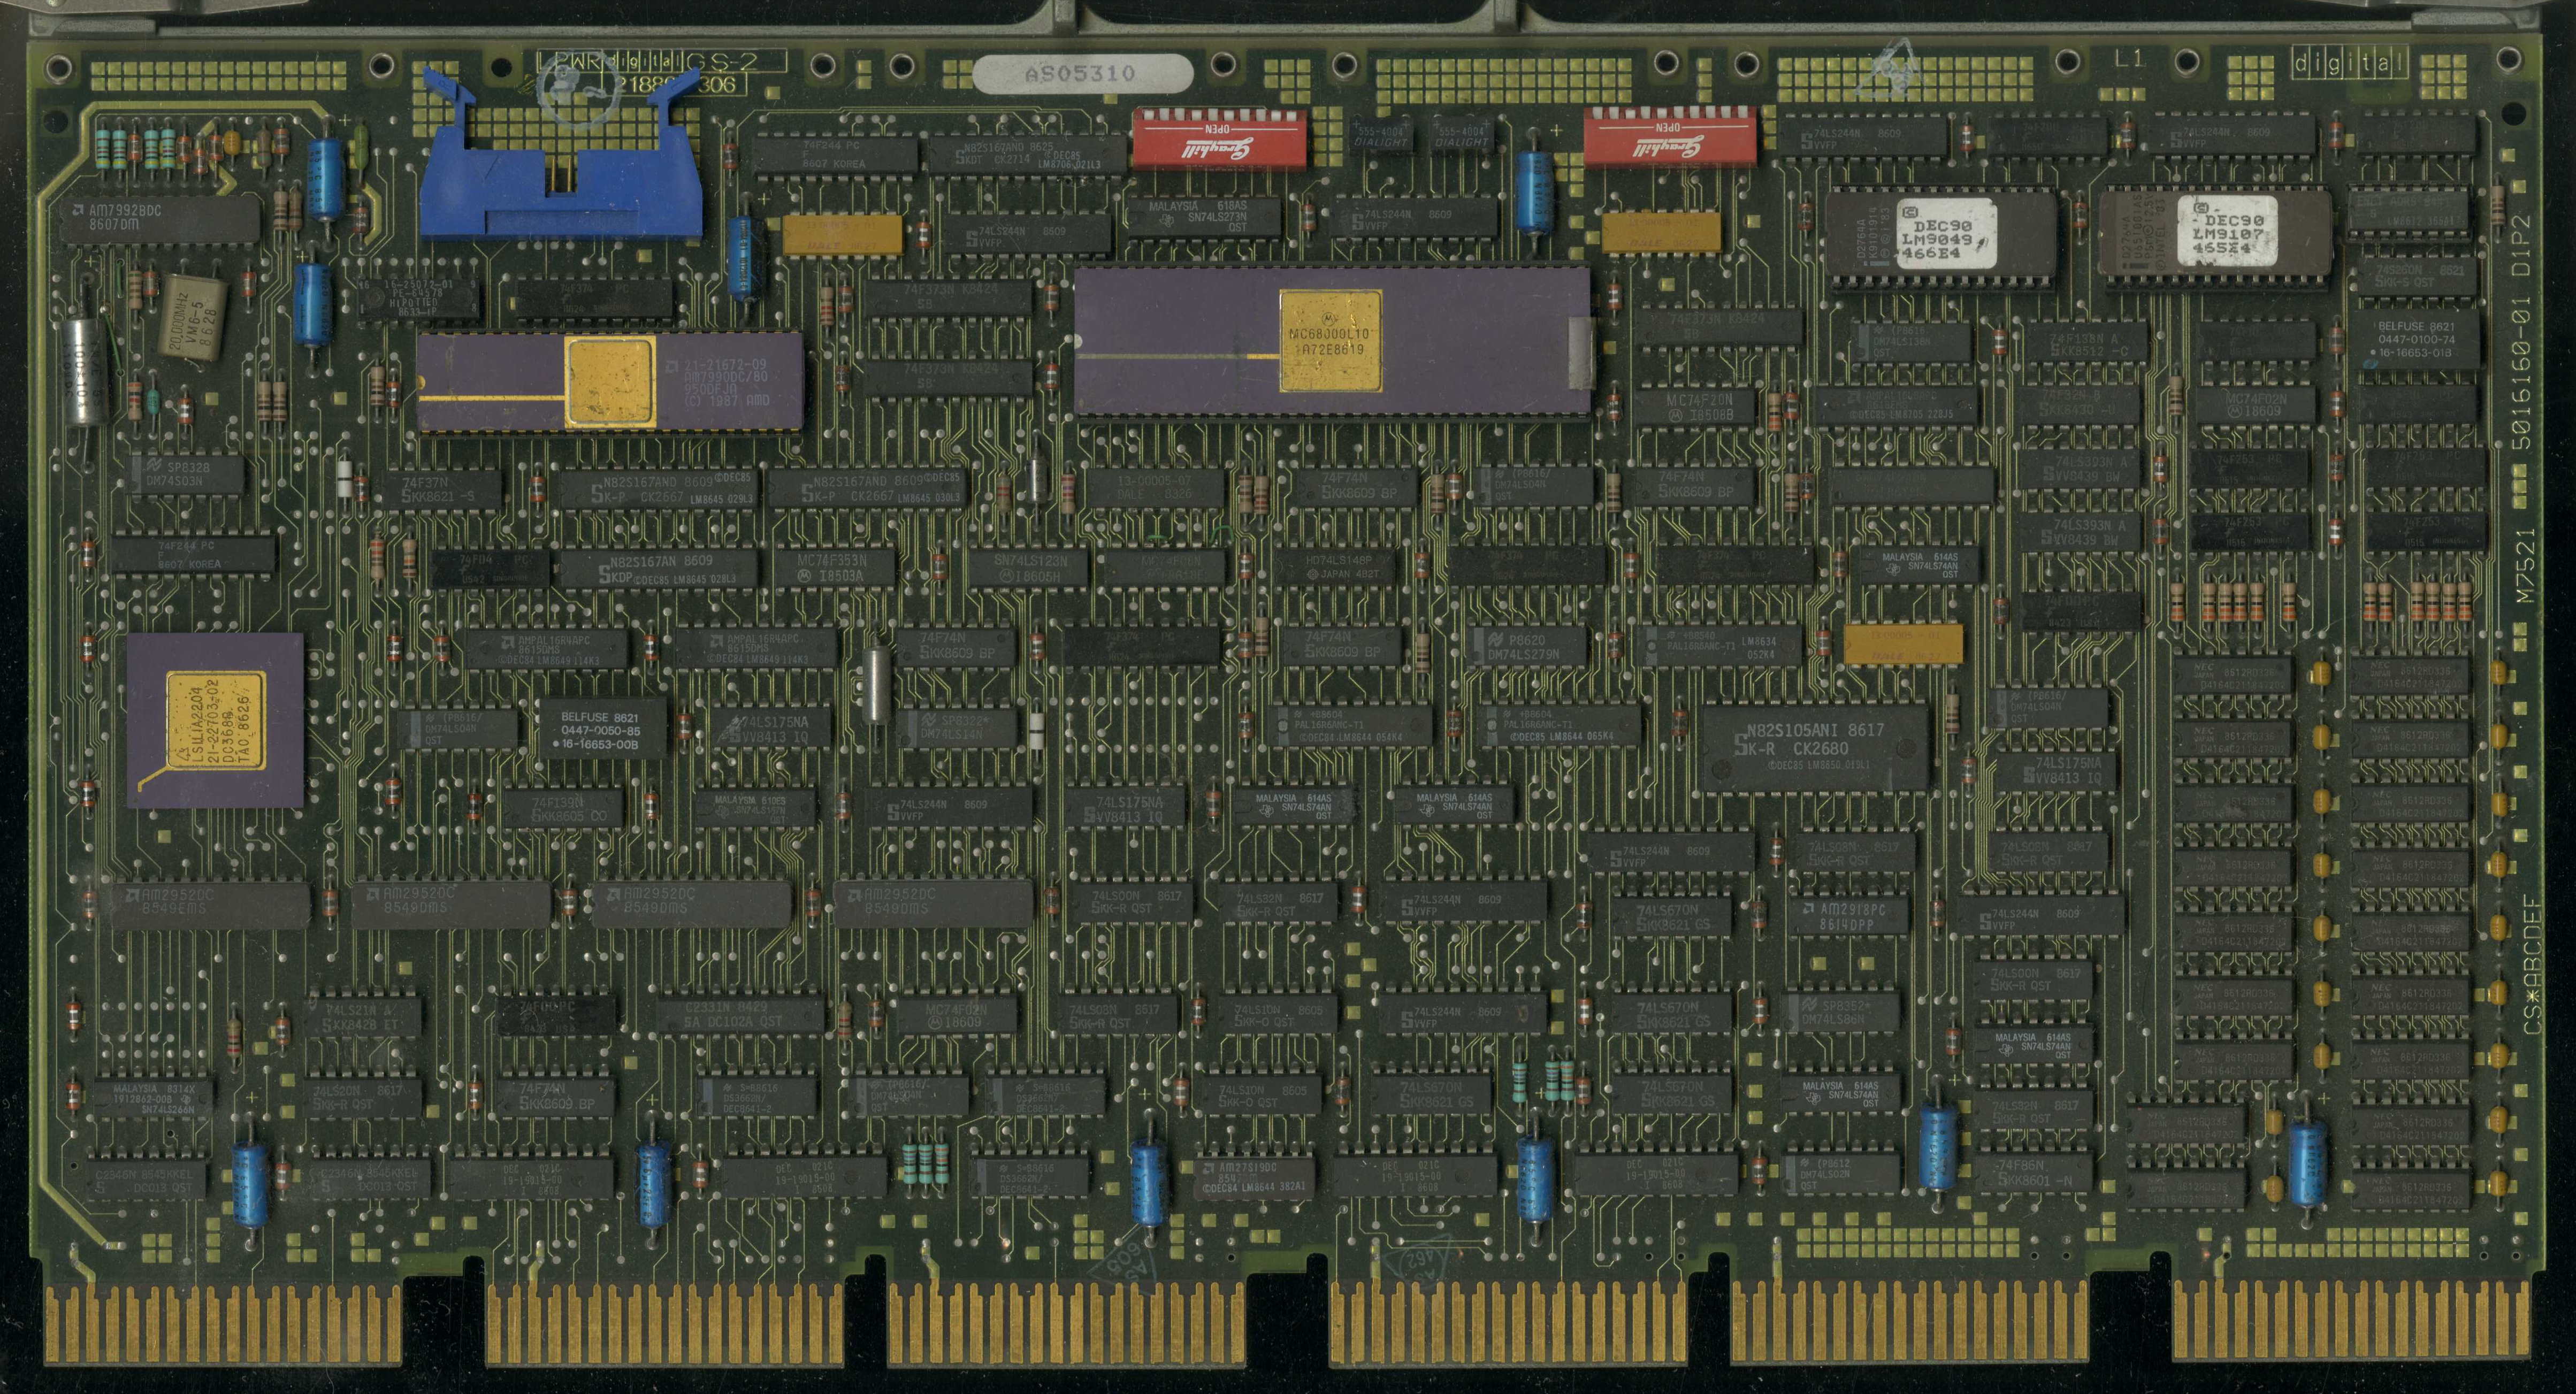The height and width of the screenshot is (1394, 2576).
Task: Click the AM7992BDC chip at top left
Action: coord(160,219)
